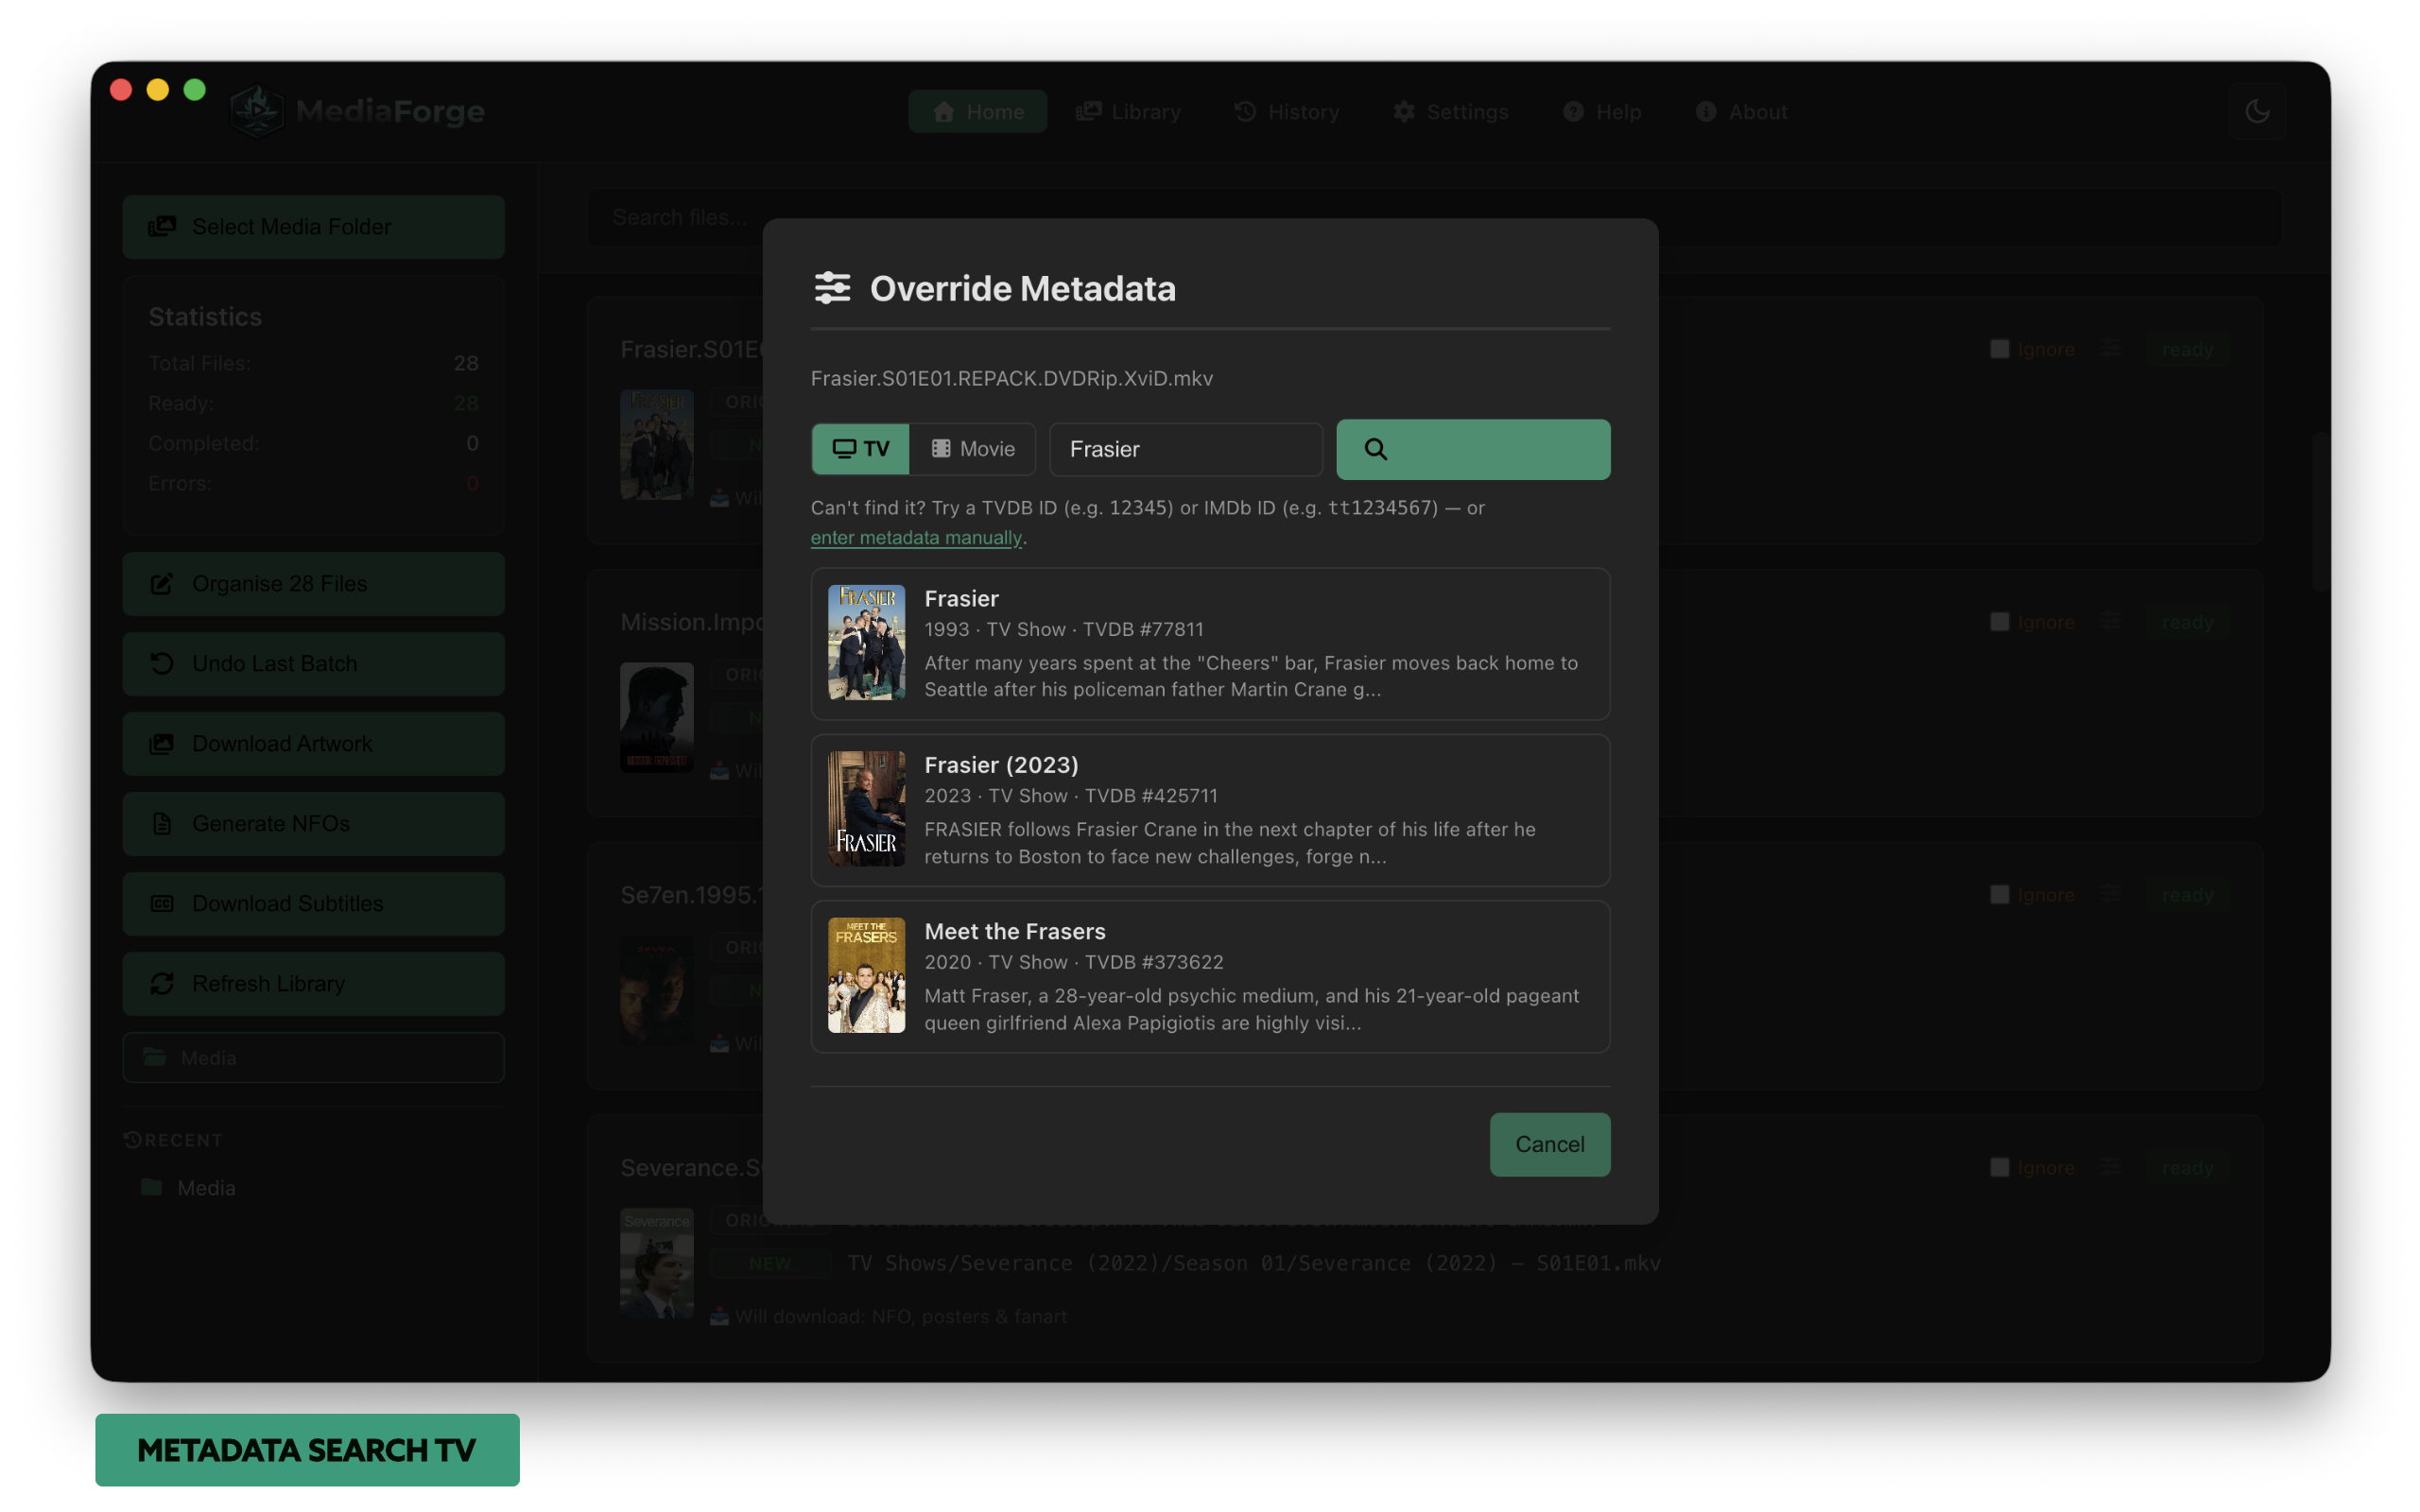The image size is (2420, 1512).
Task: Click Generate NFOs button
Action: pyautogui.click(x=313, y=824)
